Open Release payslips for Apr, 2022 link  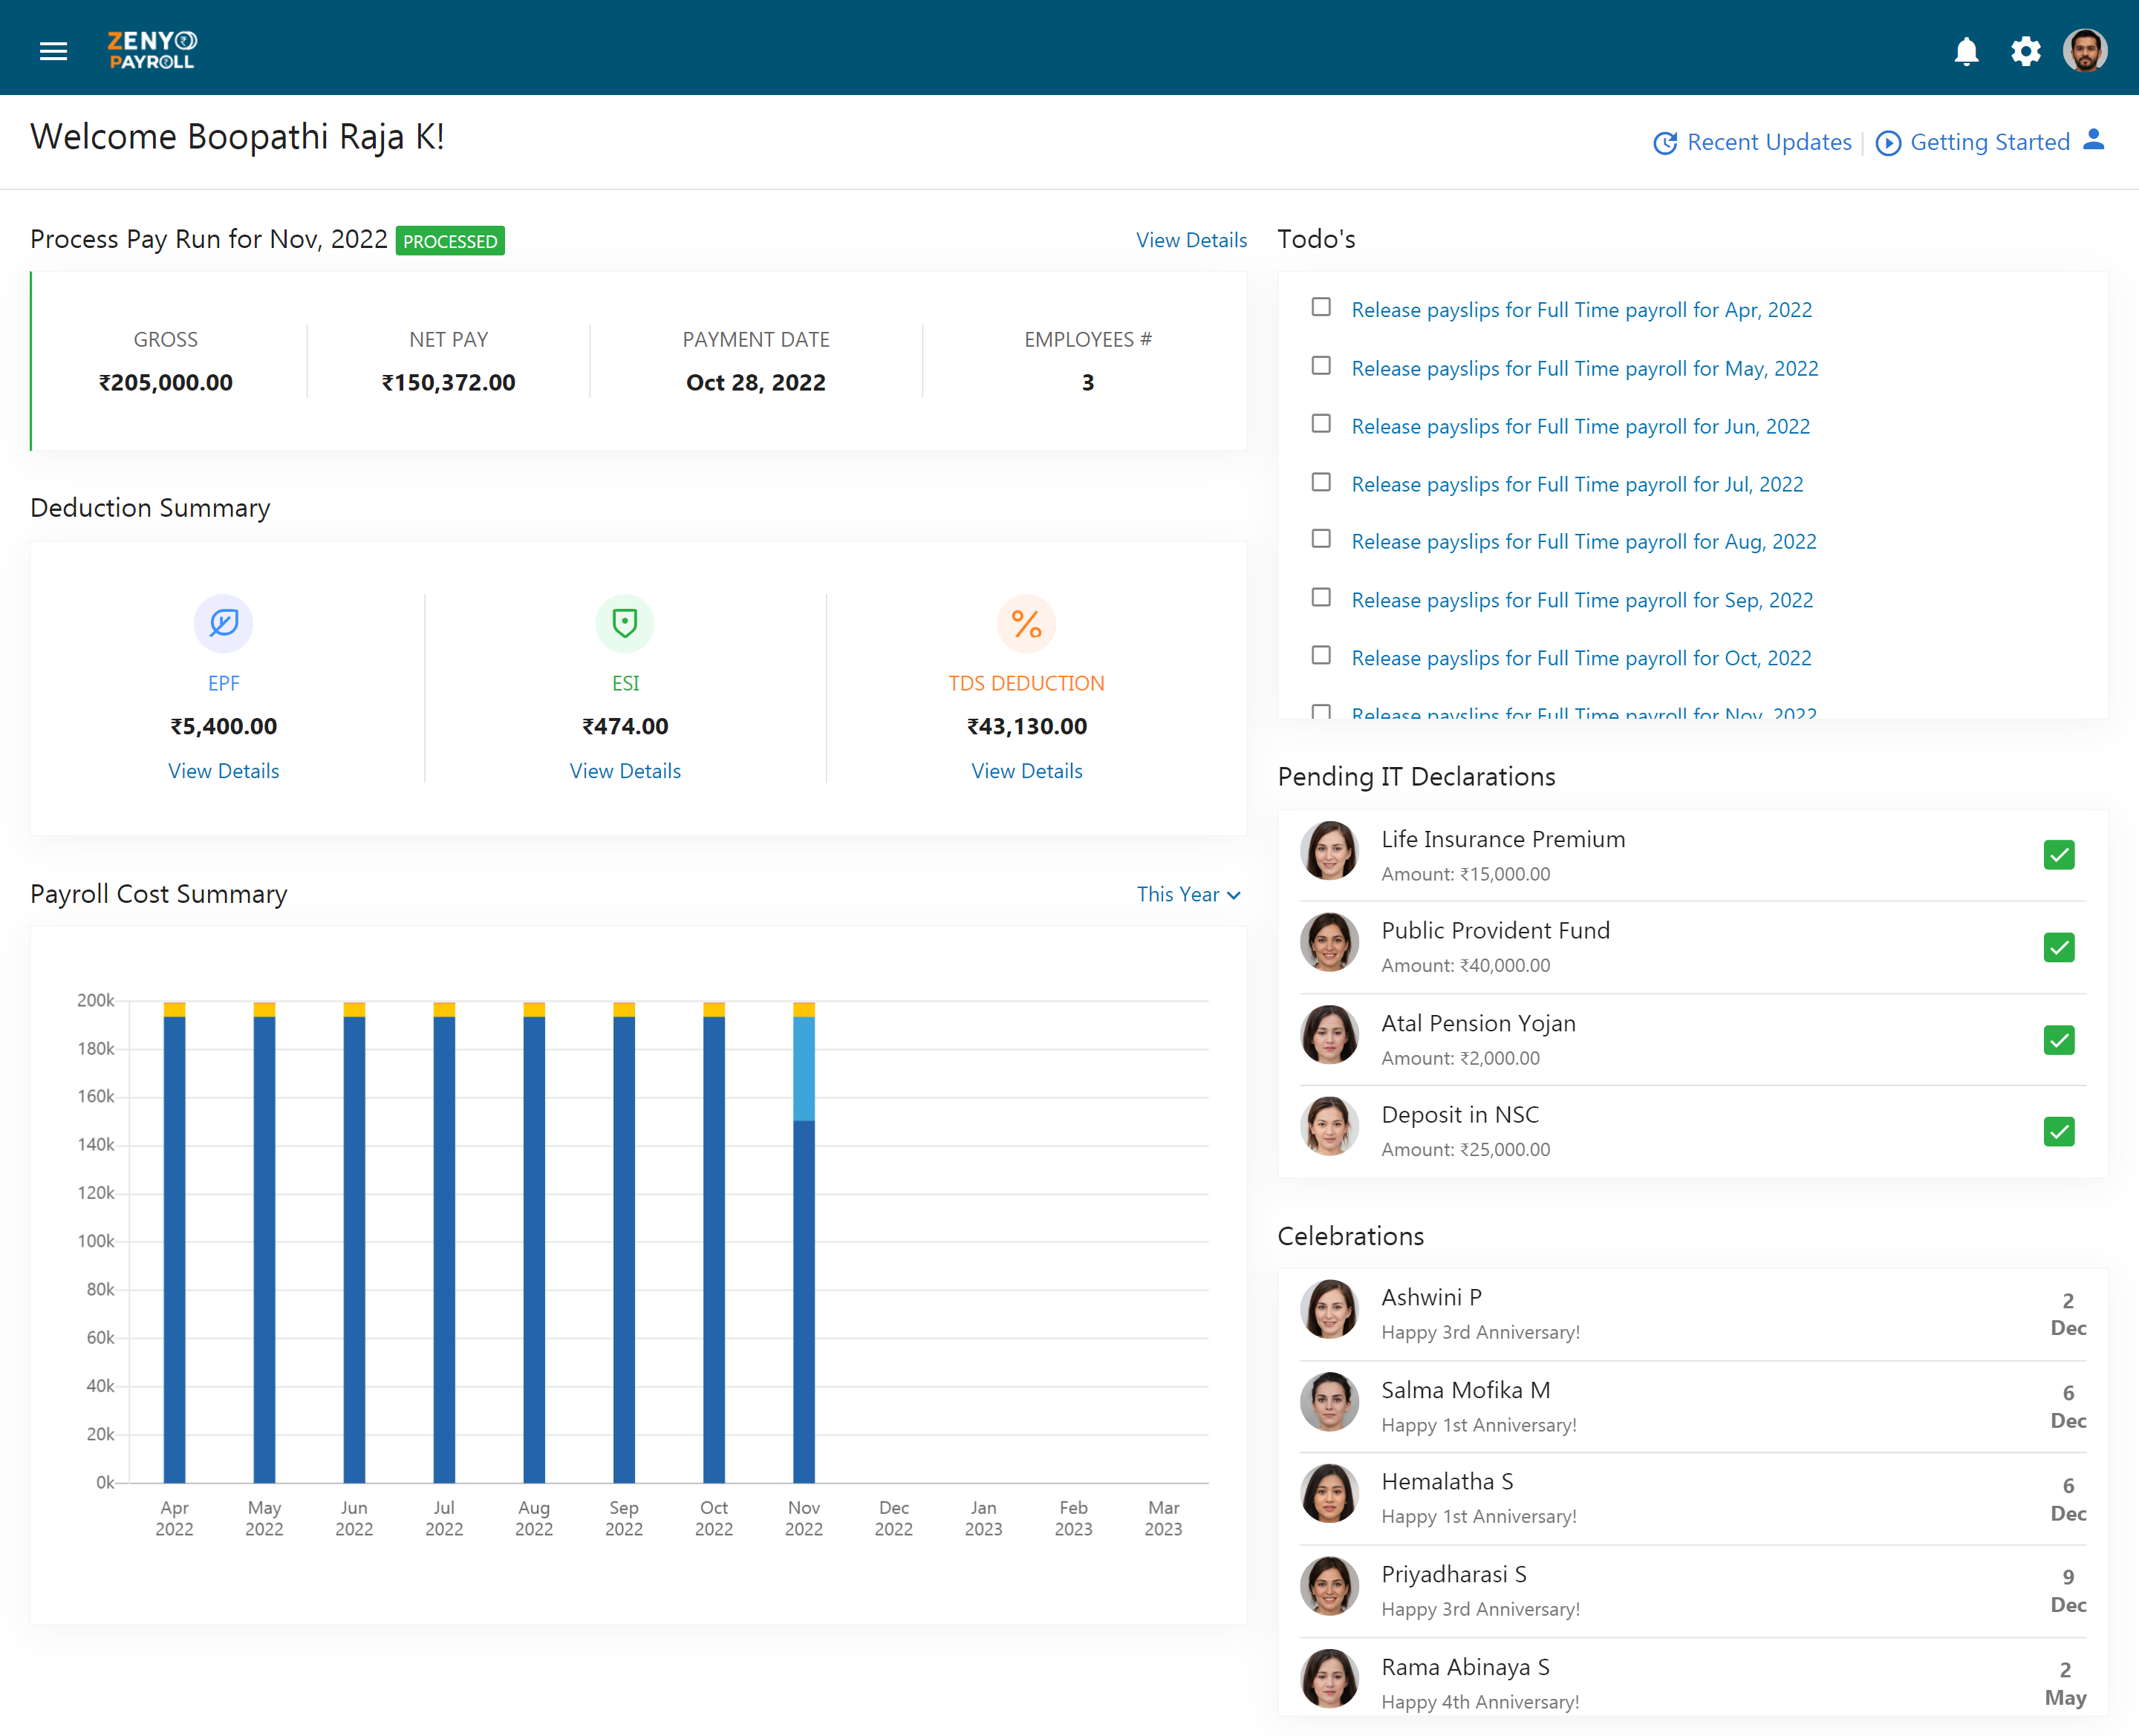pyautogui.click(x=1581, y=310)
